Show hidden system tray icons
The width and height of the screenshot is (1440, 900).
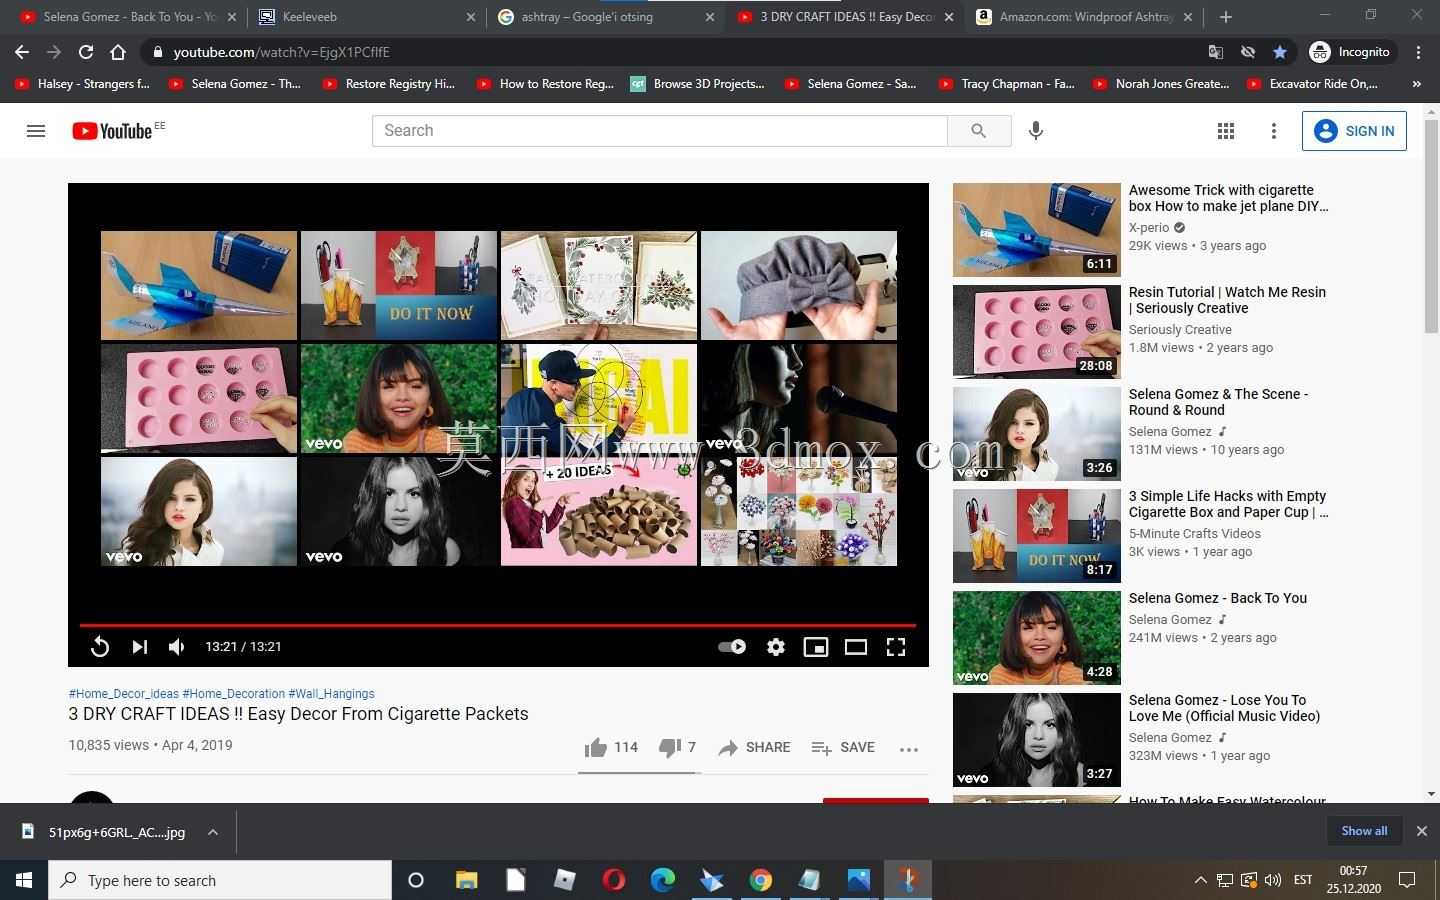coord(1200,880)
